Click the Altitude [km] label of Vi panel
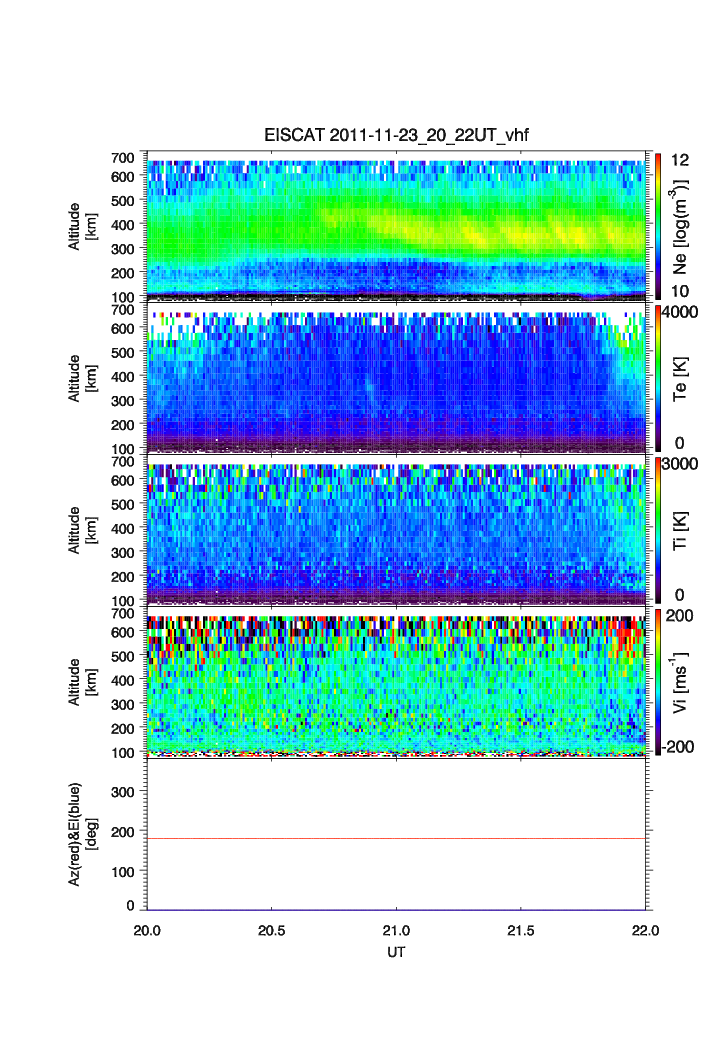Screen dimensions: 708x1062 [81, 682]
